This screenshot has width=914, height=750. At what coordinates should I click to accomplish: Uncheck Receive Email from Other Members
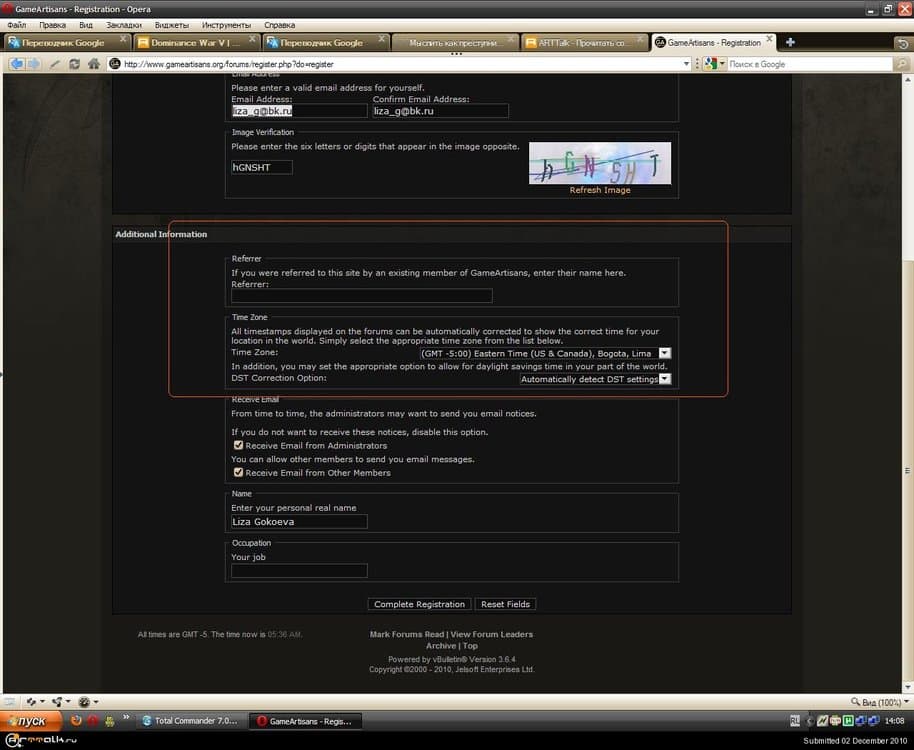(238, 473)
